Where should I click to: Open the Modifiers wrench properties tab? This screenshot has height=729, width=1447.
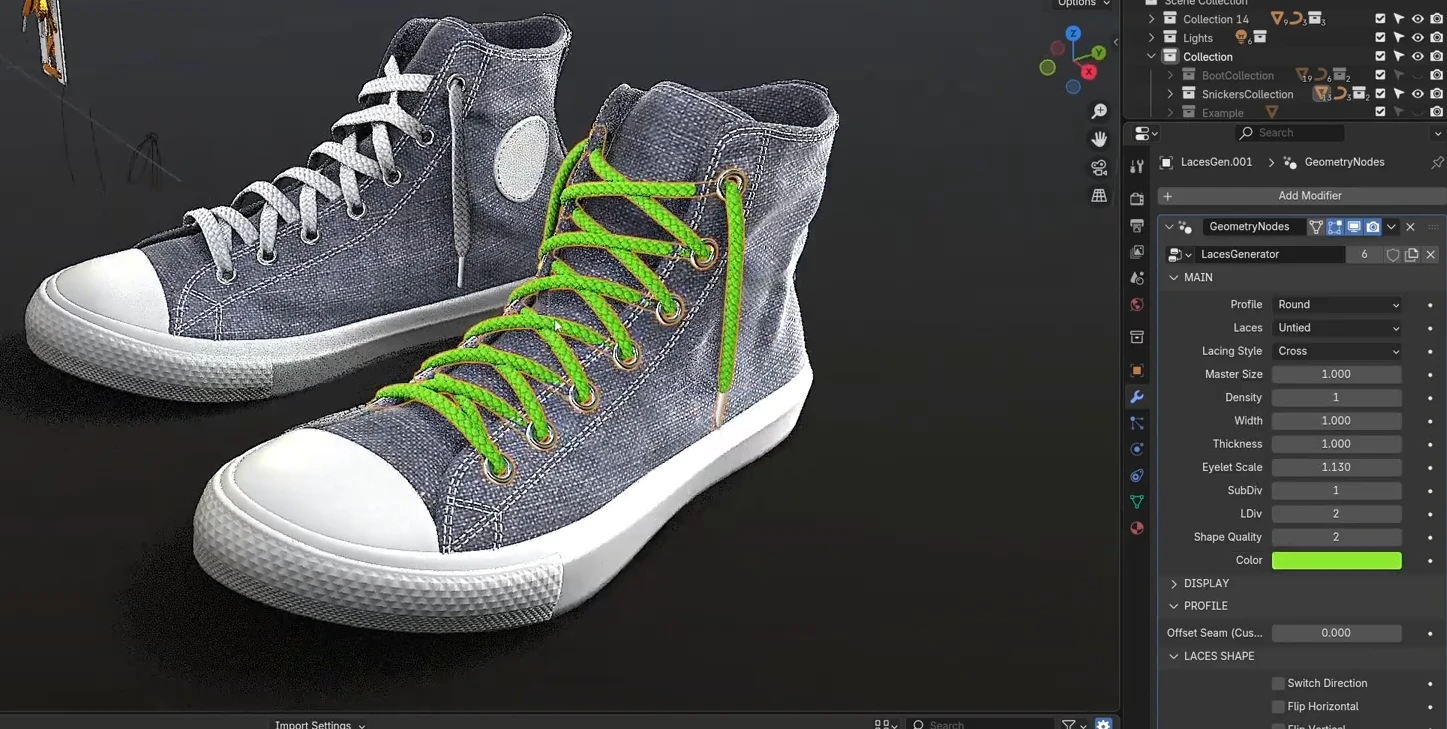pyautogui.click(x=1137, y=397)
